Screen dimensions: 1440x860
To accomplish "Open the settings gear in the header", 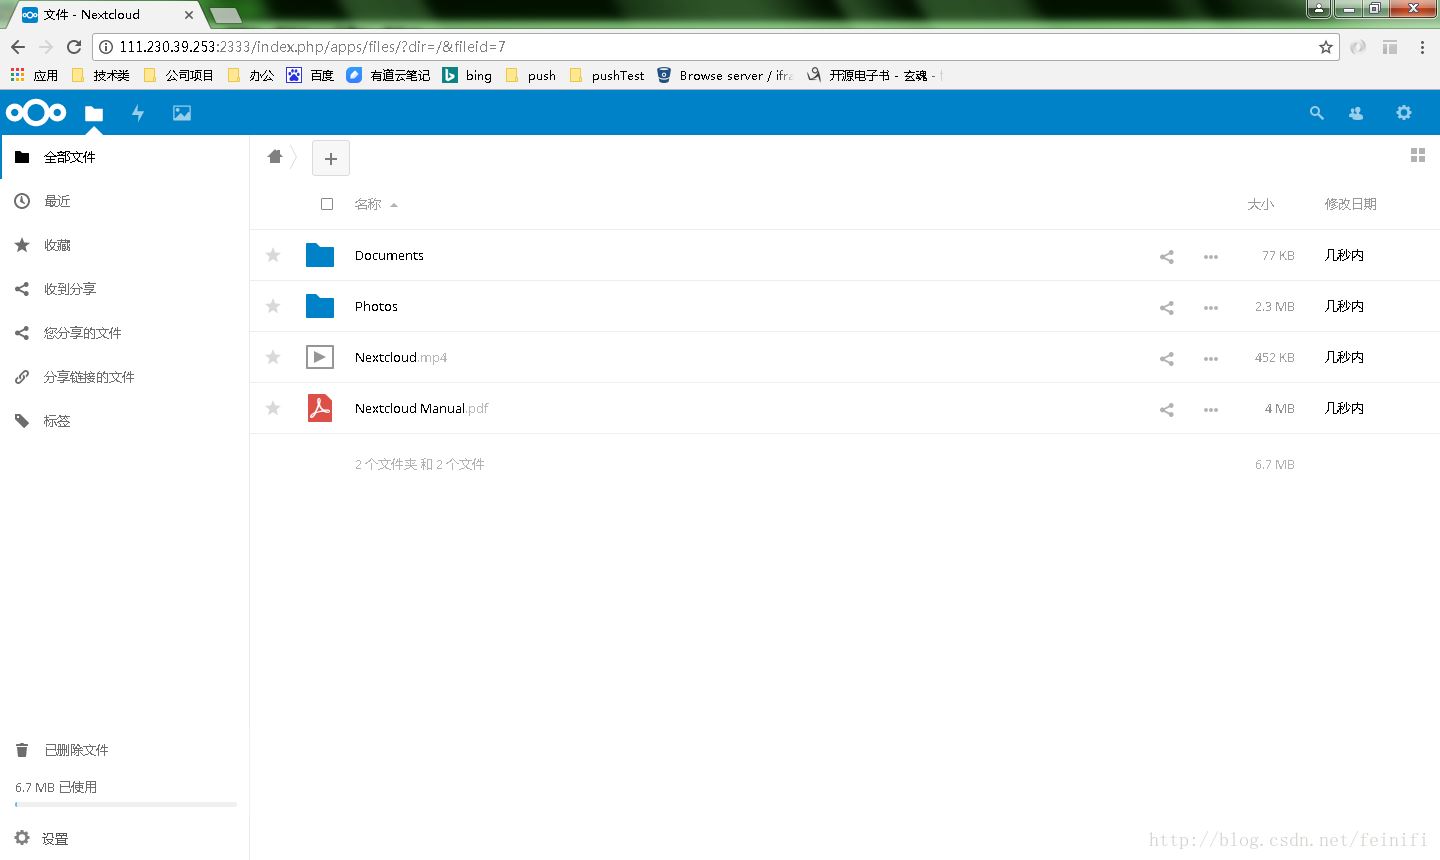I will pyautogui.click(x=1404, y=112).
